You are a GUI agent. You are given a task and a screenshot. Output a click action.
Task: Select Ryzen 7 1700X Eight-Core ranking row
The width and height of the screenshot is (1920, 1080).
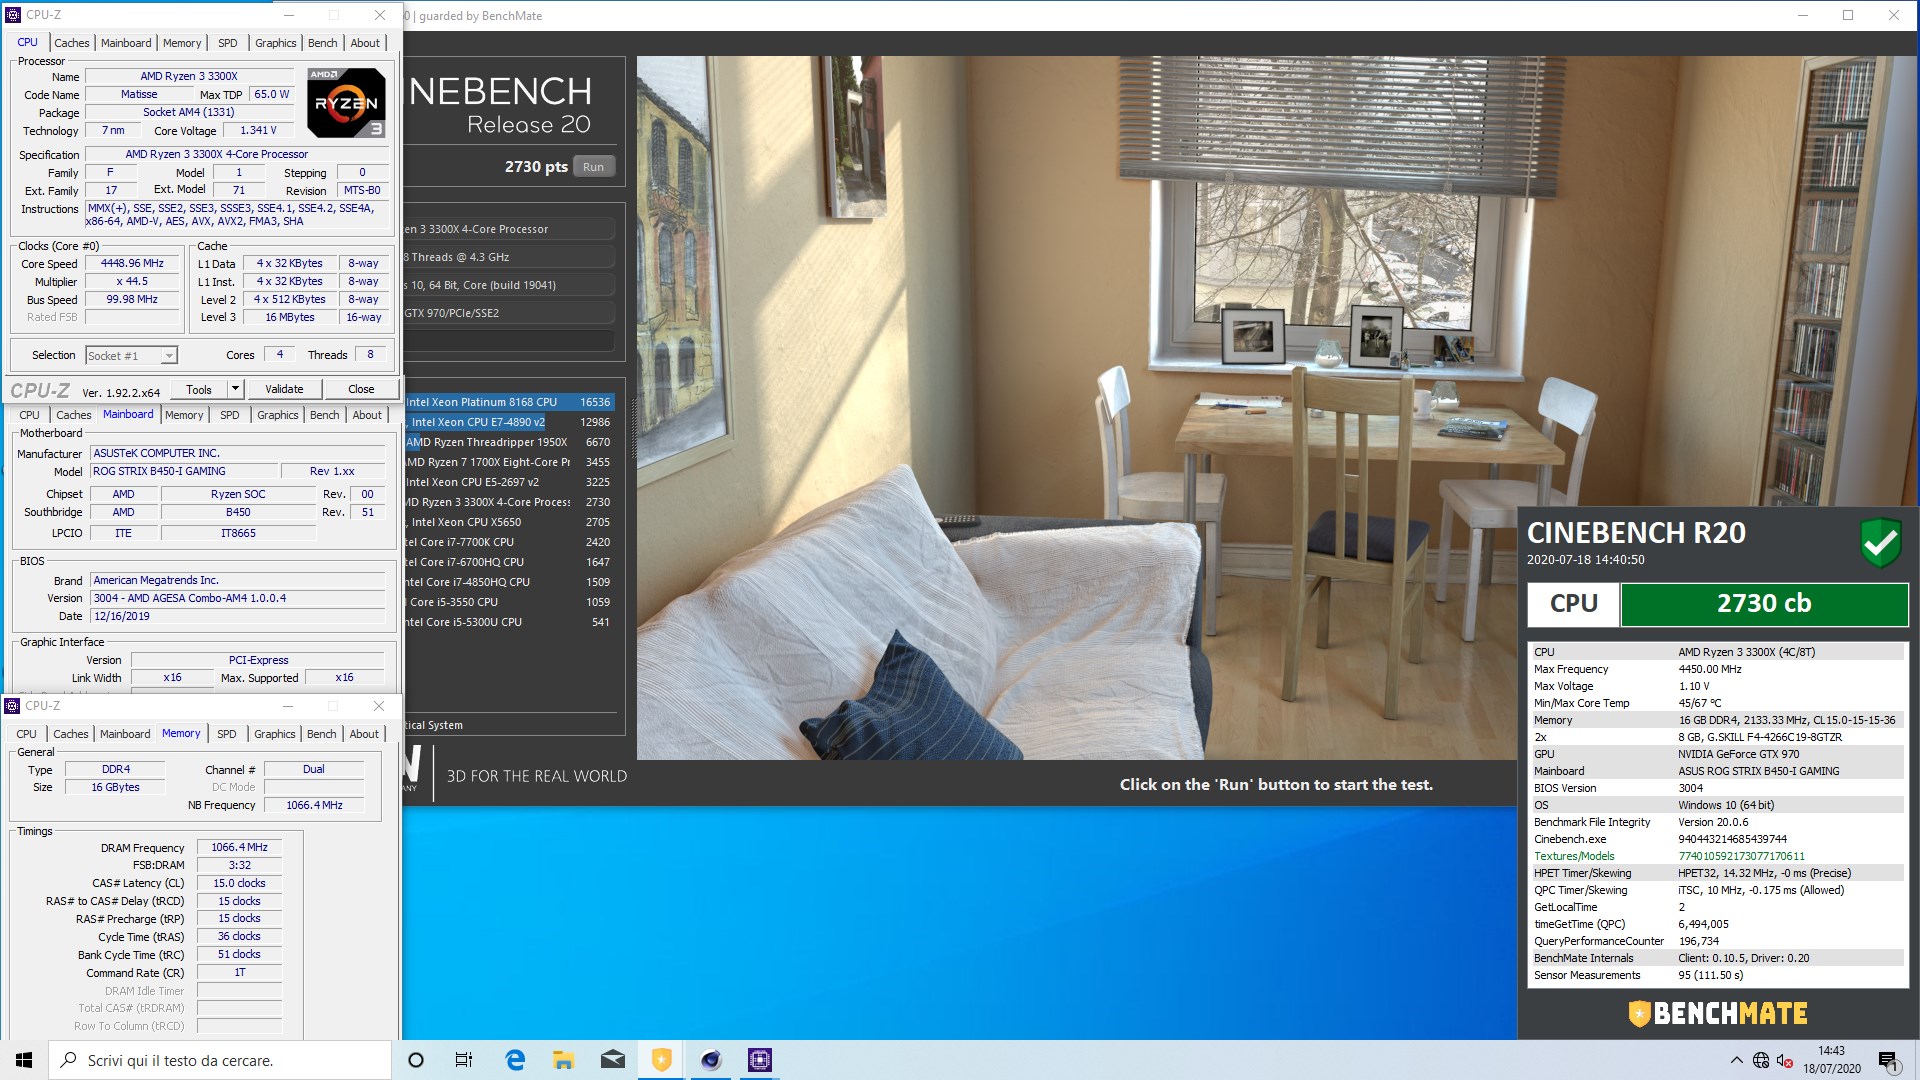coord(509,462)
